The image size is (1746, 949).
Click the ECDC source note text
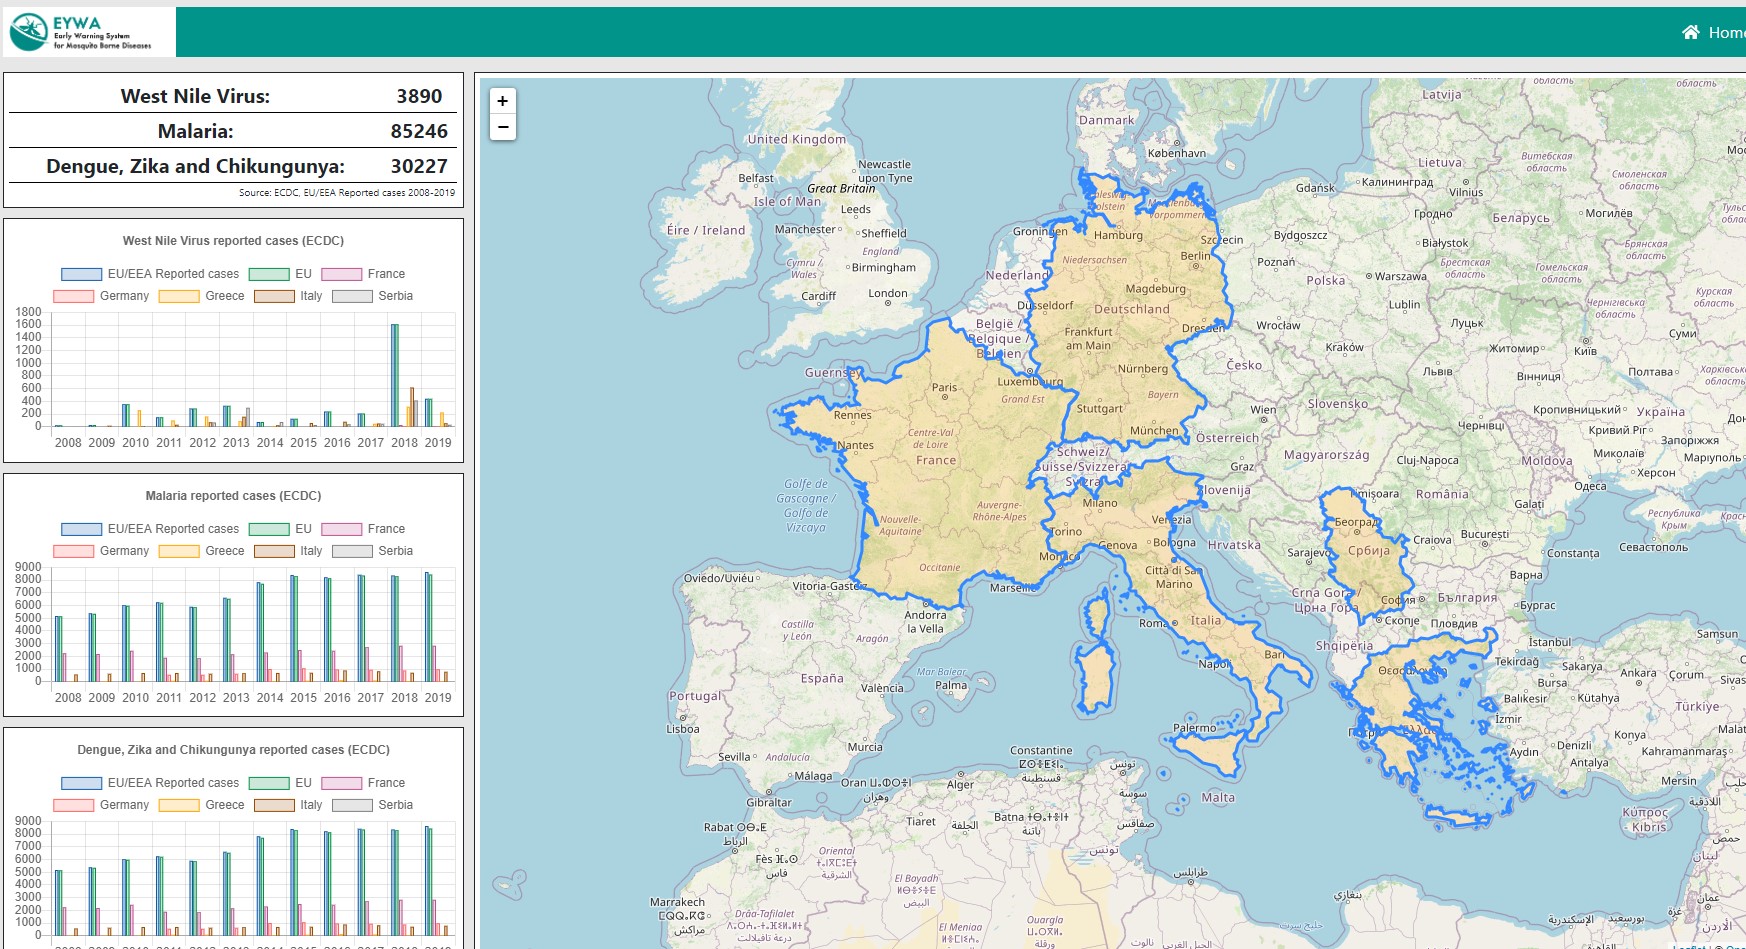click(347, 193)
